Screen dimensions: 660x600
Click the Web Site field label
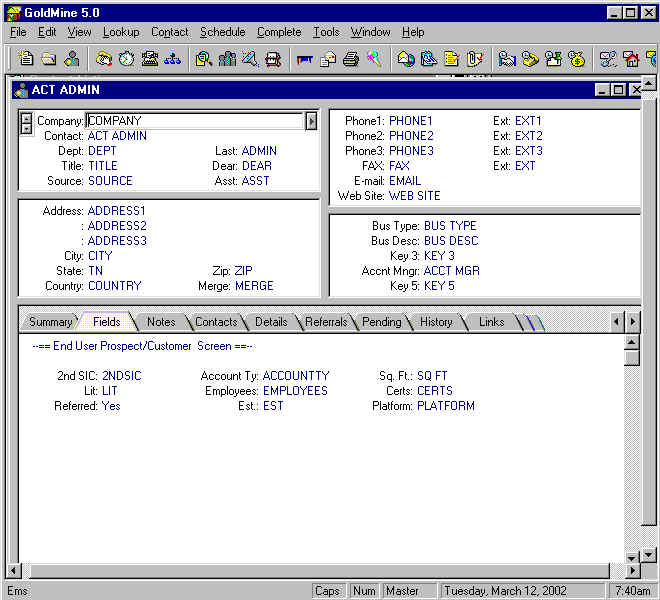pyautogui.click(x=361, y=196)
